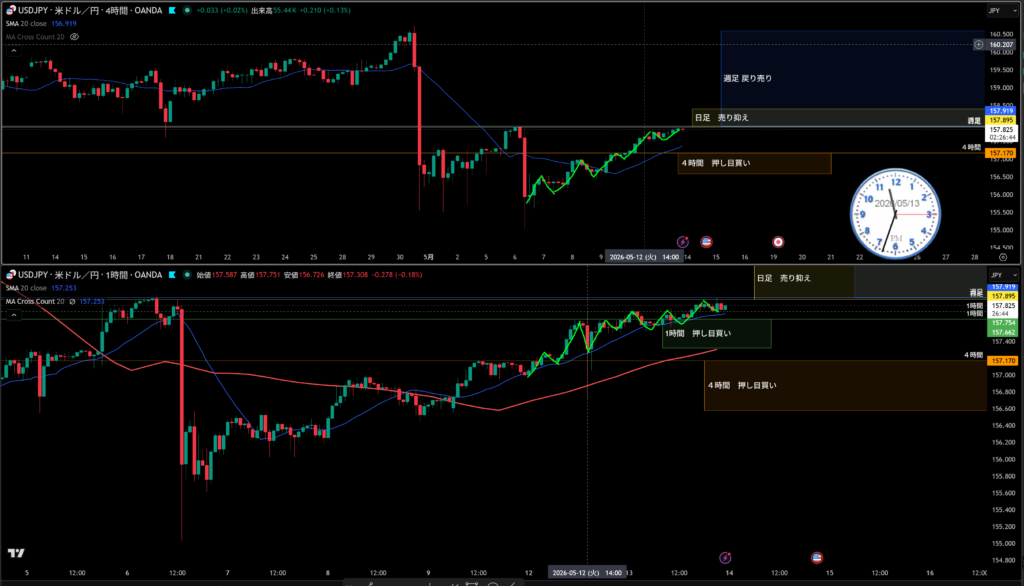1024x586 pixels.
Task: Click the analog clock widget
Action: tap(895, 214)
